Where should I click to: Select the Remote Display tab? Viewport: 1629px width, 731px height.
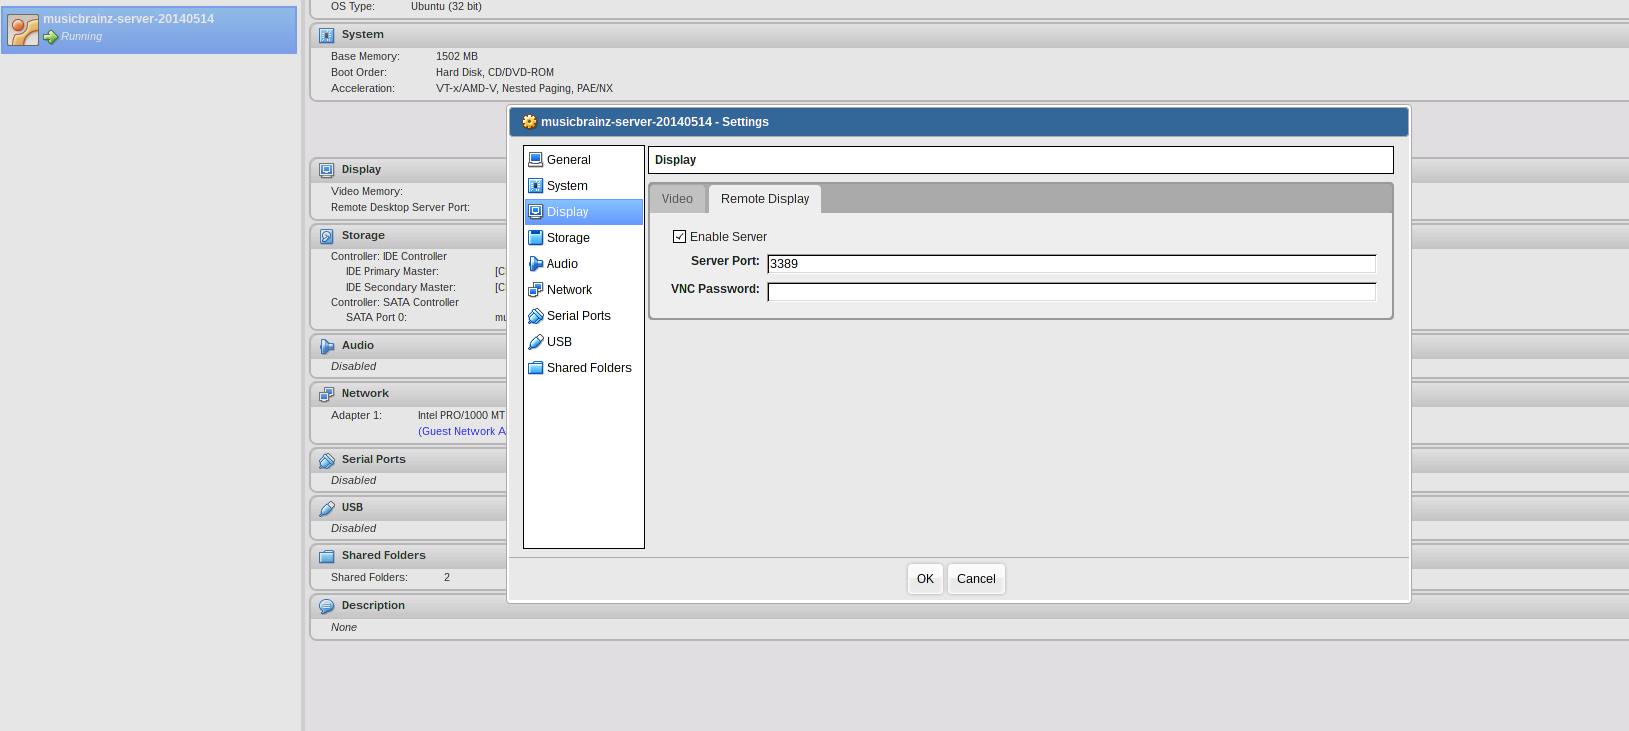click(x=765, y=199)
